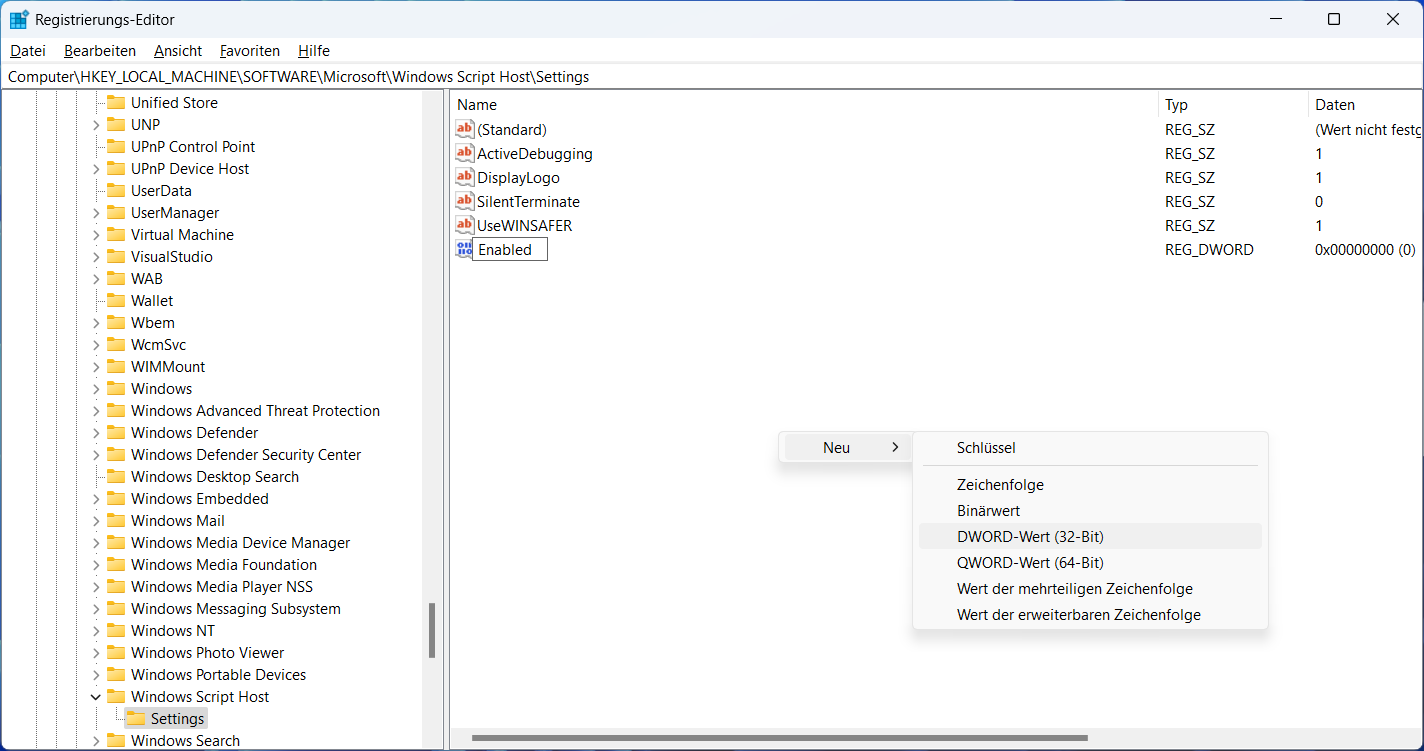1424x751 pixels.
Task: Click the Registry Editor app icon in title bar
Action: pyautogui.click(x=19, y=19)
